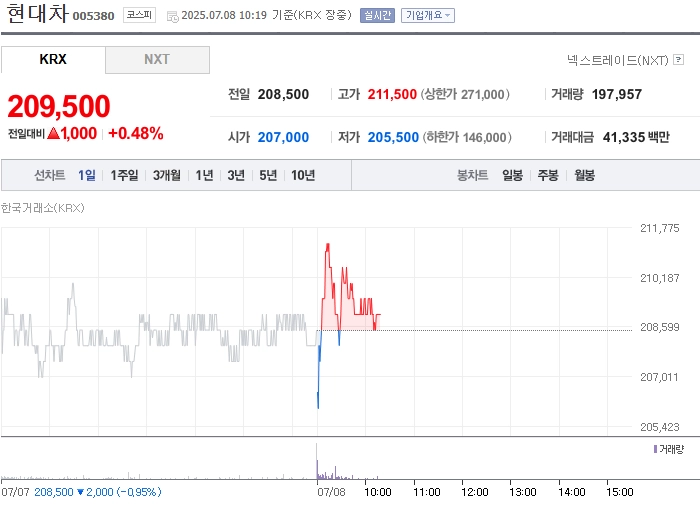Click the current price 209,500
Image resolution: width=700 pixels, height=515 pixels.
pyautogui.click(x=58, y=106)
